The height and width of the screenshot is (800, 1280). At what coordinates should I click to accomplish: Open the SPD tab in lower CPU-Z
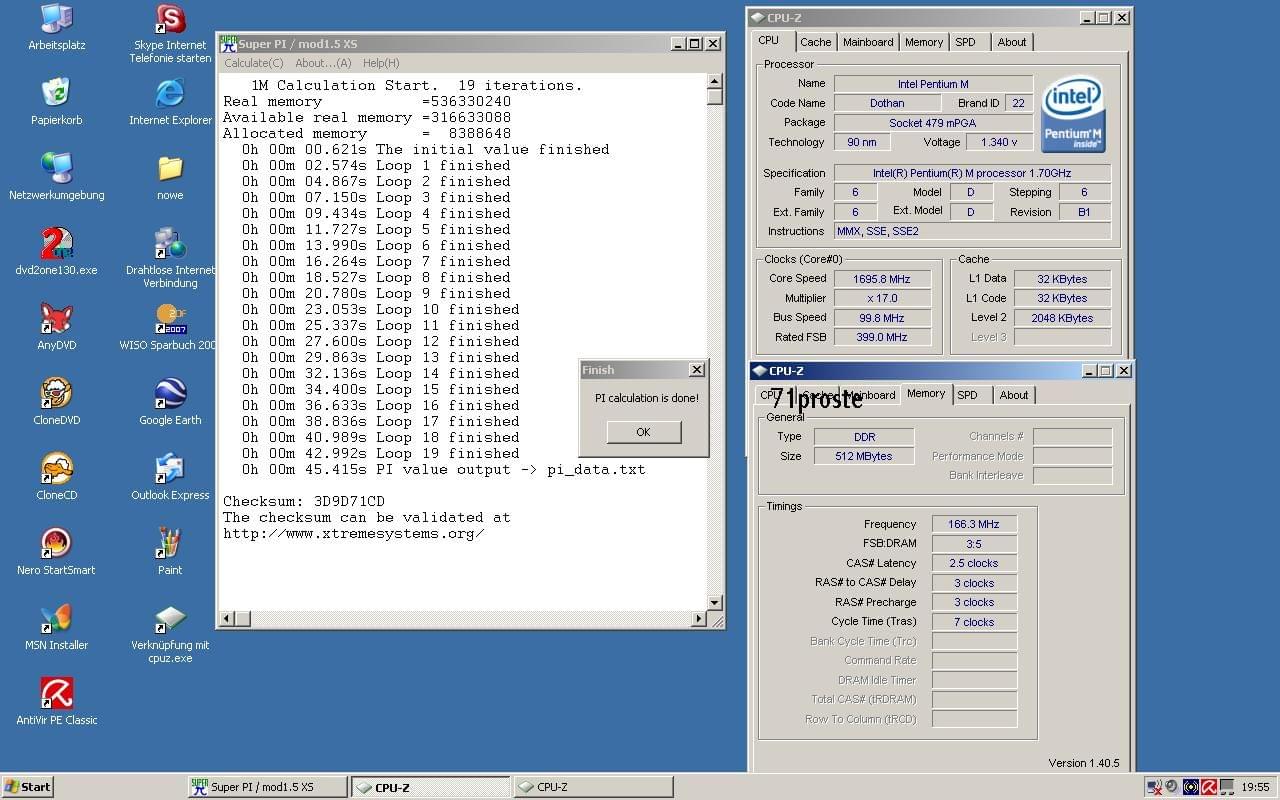(967, 395)
